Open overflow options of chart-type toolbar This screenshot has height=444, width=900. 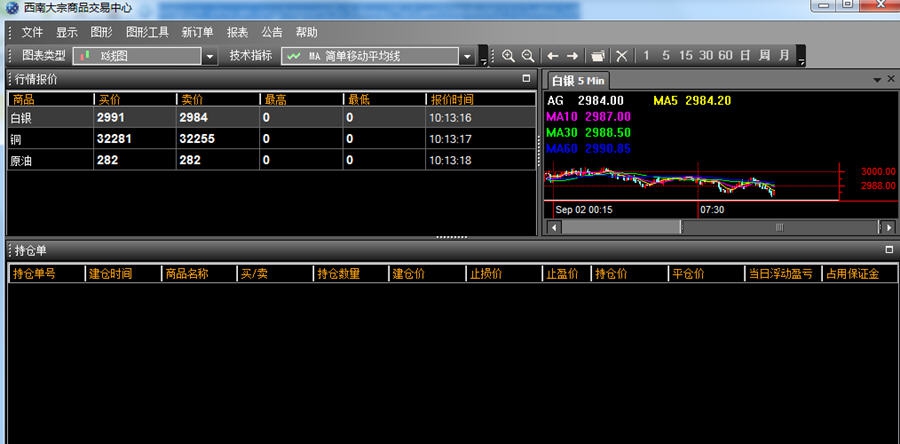(483, 56)
